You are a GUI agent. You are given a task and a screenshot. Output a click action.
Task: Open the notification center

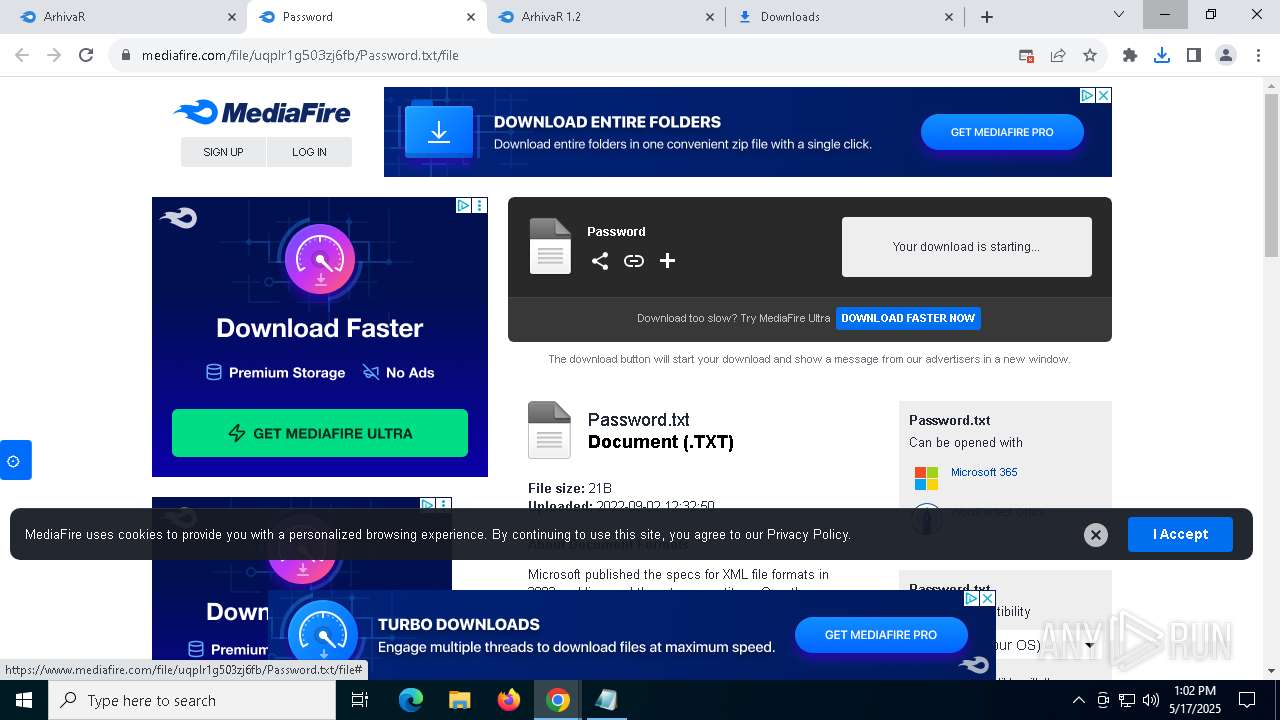(1247, 700)
